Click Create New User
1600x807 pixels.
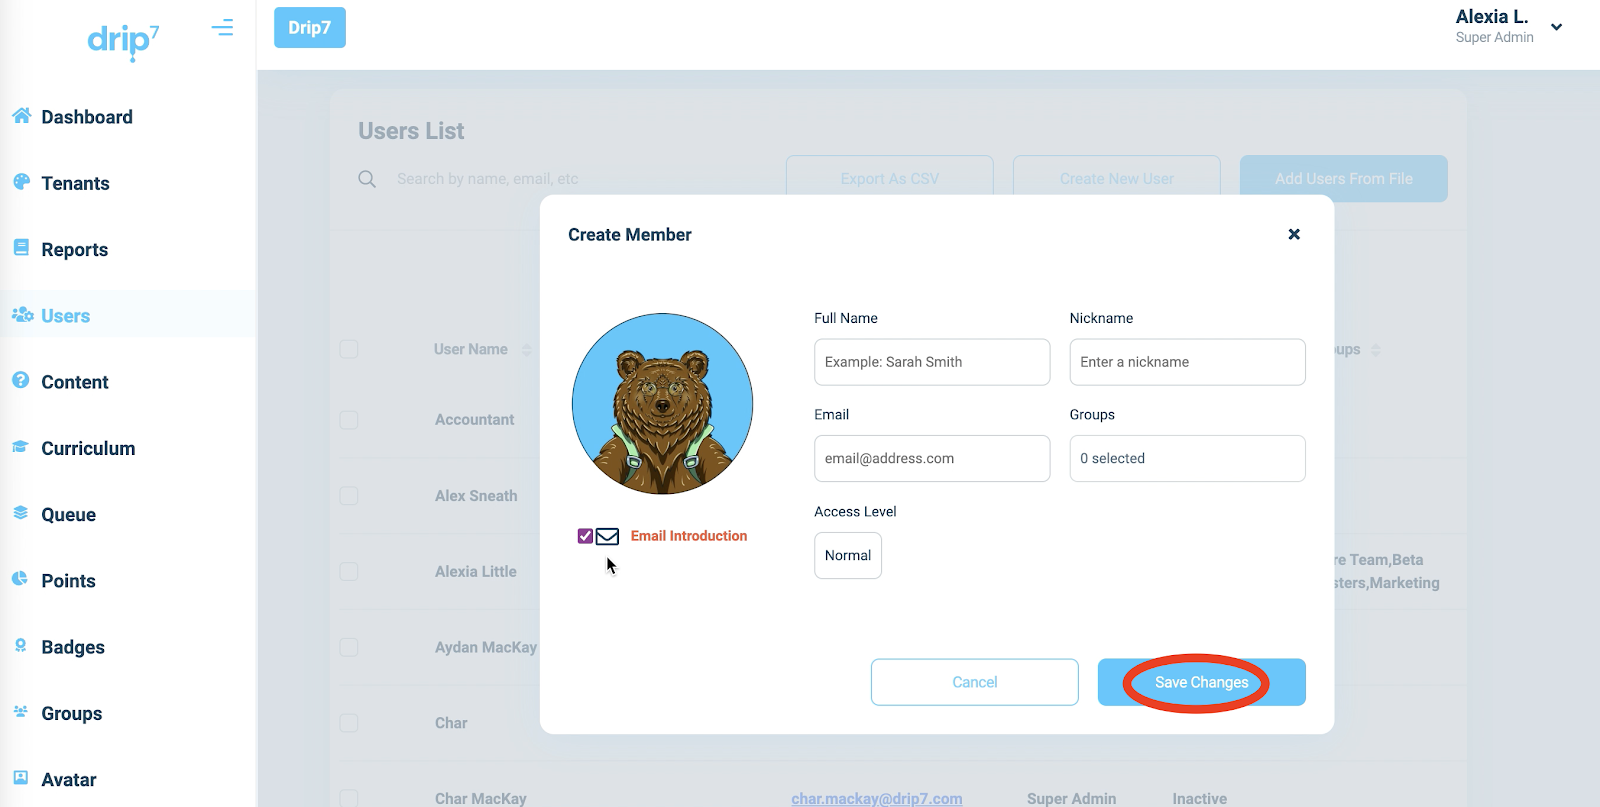1117,178
